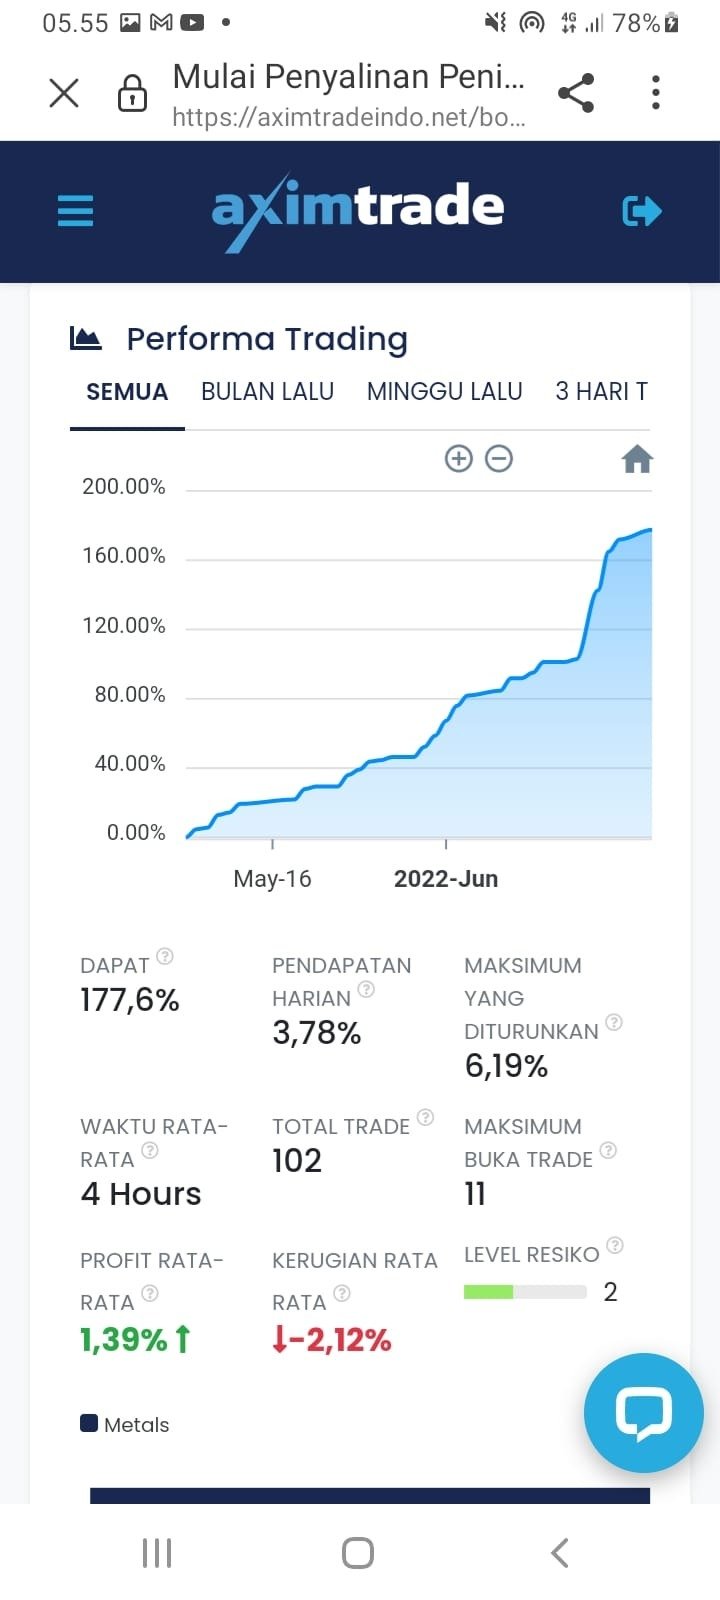
Task: Close the browser custom tab
Action: click(64, 93)
